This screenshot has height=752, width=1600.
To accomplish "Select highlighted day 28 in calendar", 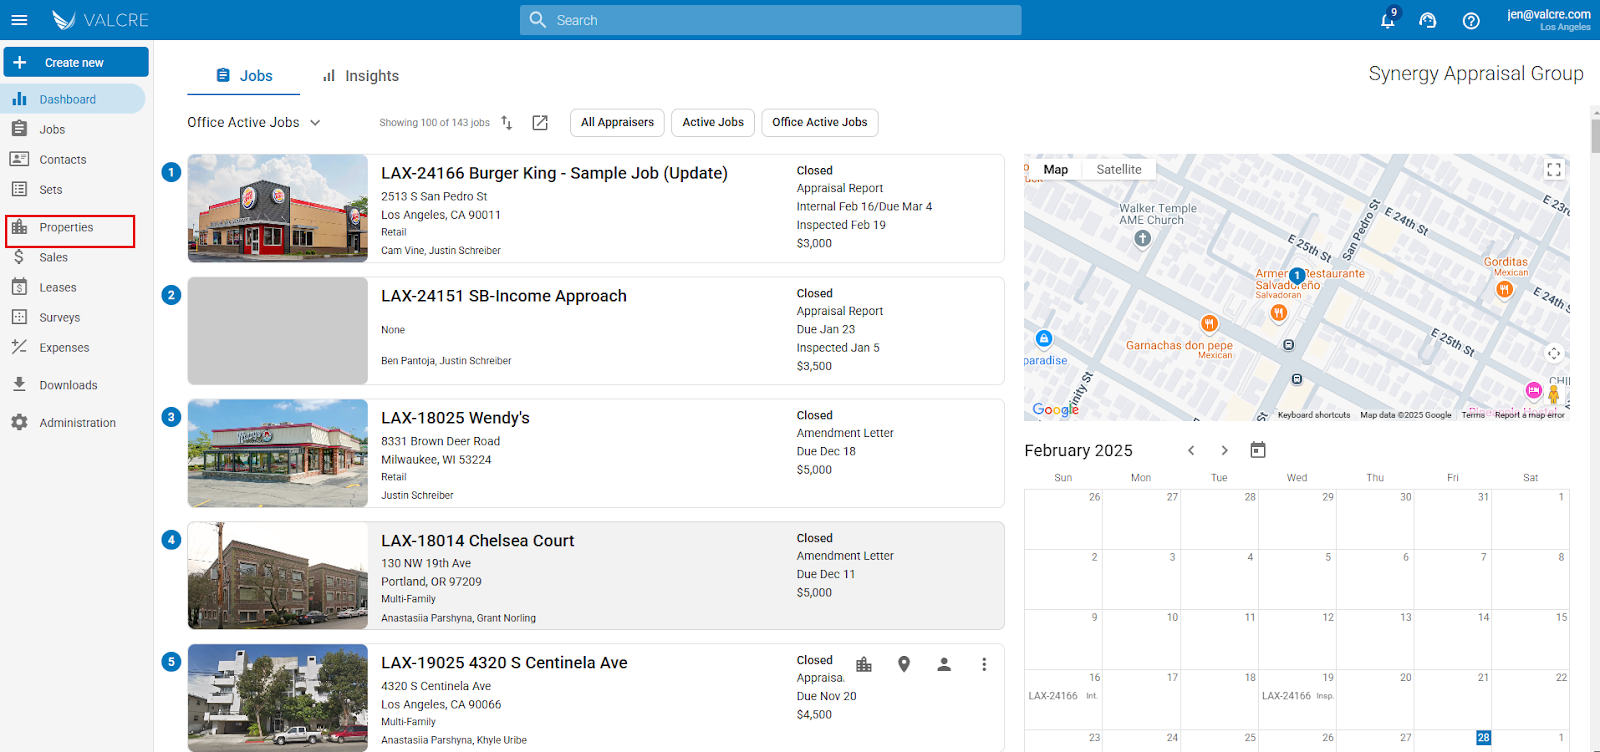I will [x=1483, y=738].
